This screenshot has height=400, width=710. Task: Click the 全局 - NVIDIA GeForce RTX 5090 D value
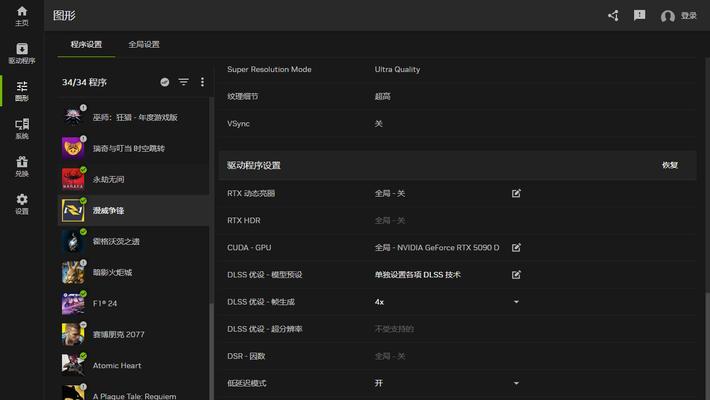437,247
